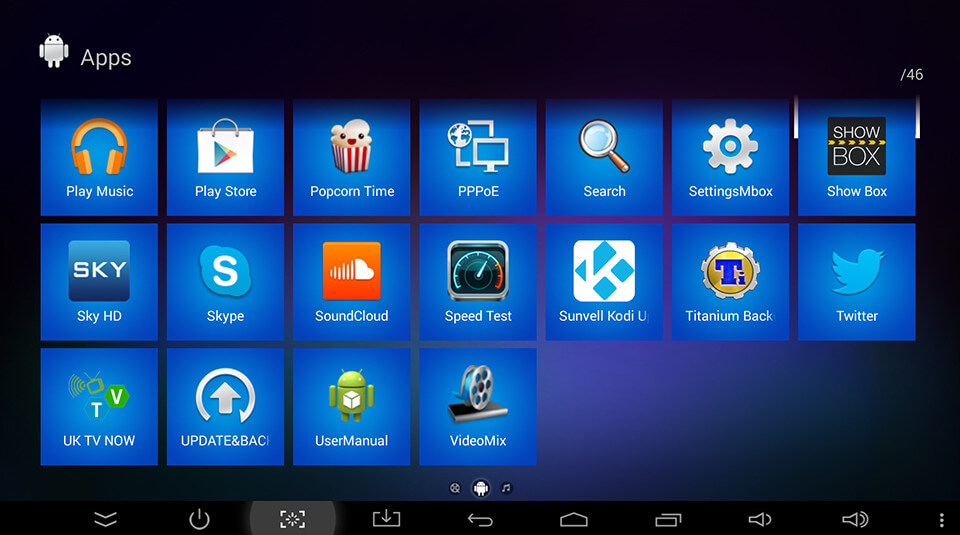Launch the Play Store app
The height and width of the screenshot is (535, 960).
tap(225, 157)
